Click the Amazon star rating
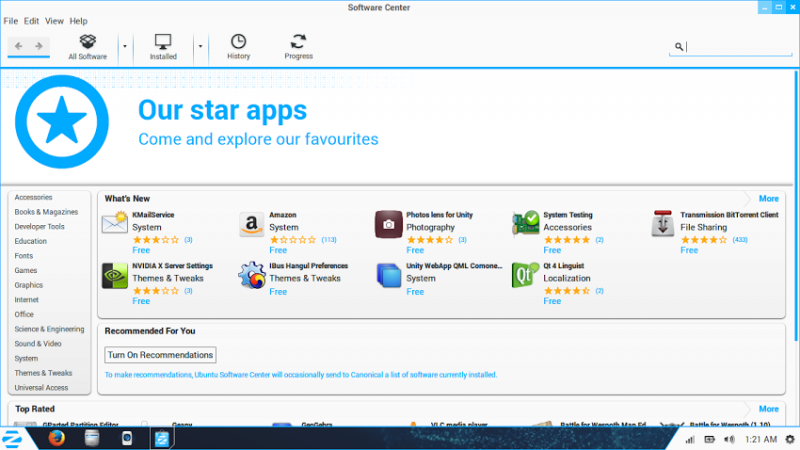The width and height of the screenshot is (800, 450). point(293,240)
